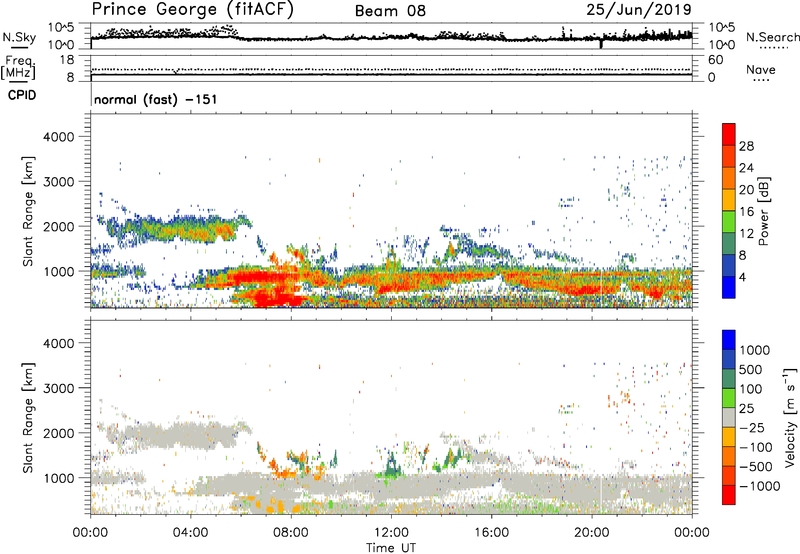Click the '20:00' time tick label
800x554 pixels.
tap(591, 533)
